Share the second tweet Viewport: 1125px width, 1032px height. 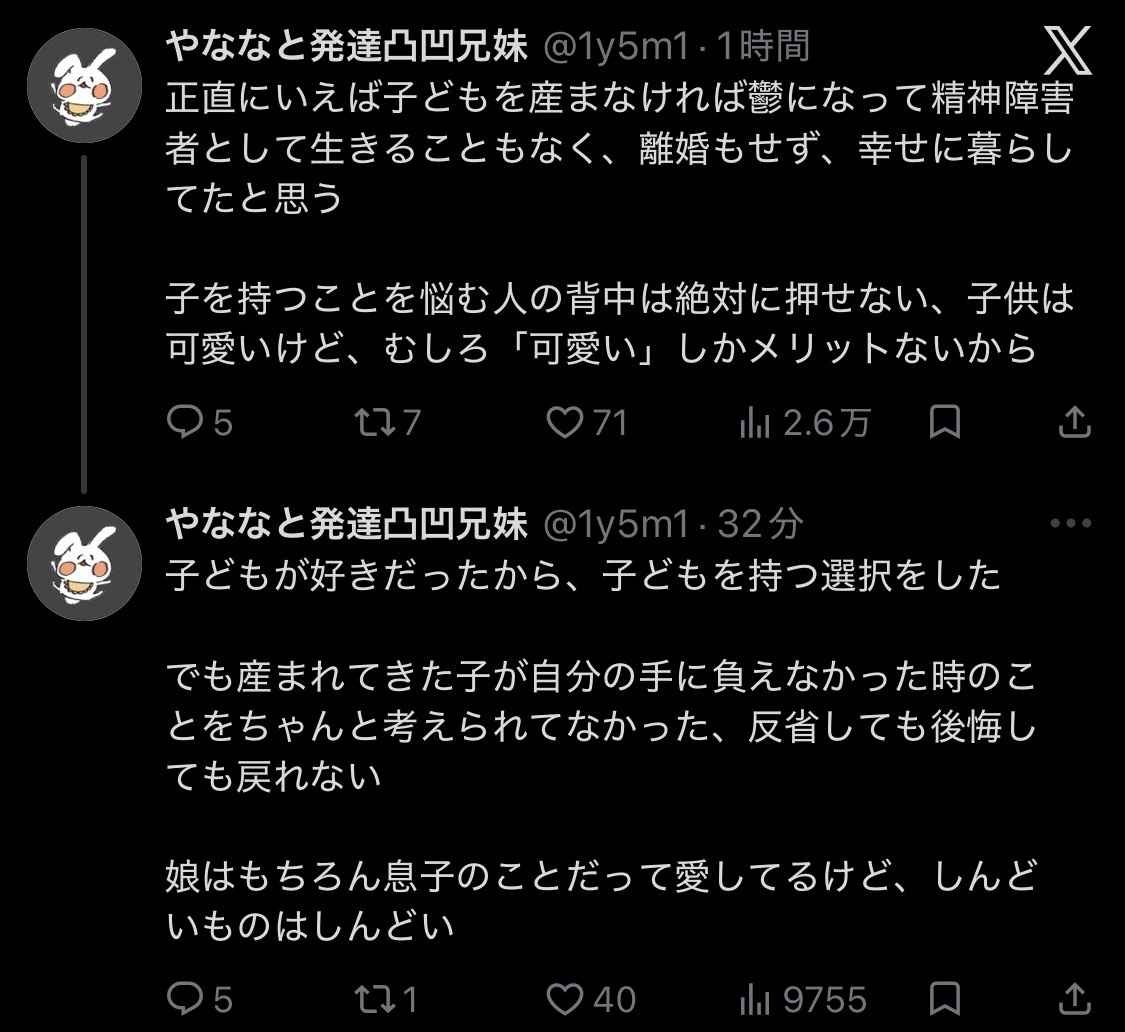[x=1074, y=998]
